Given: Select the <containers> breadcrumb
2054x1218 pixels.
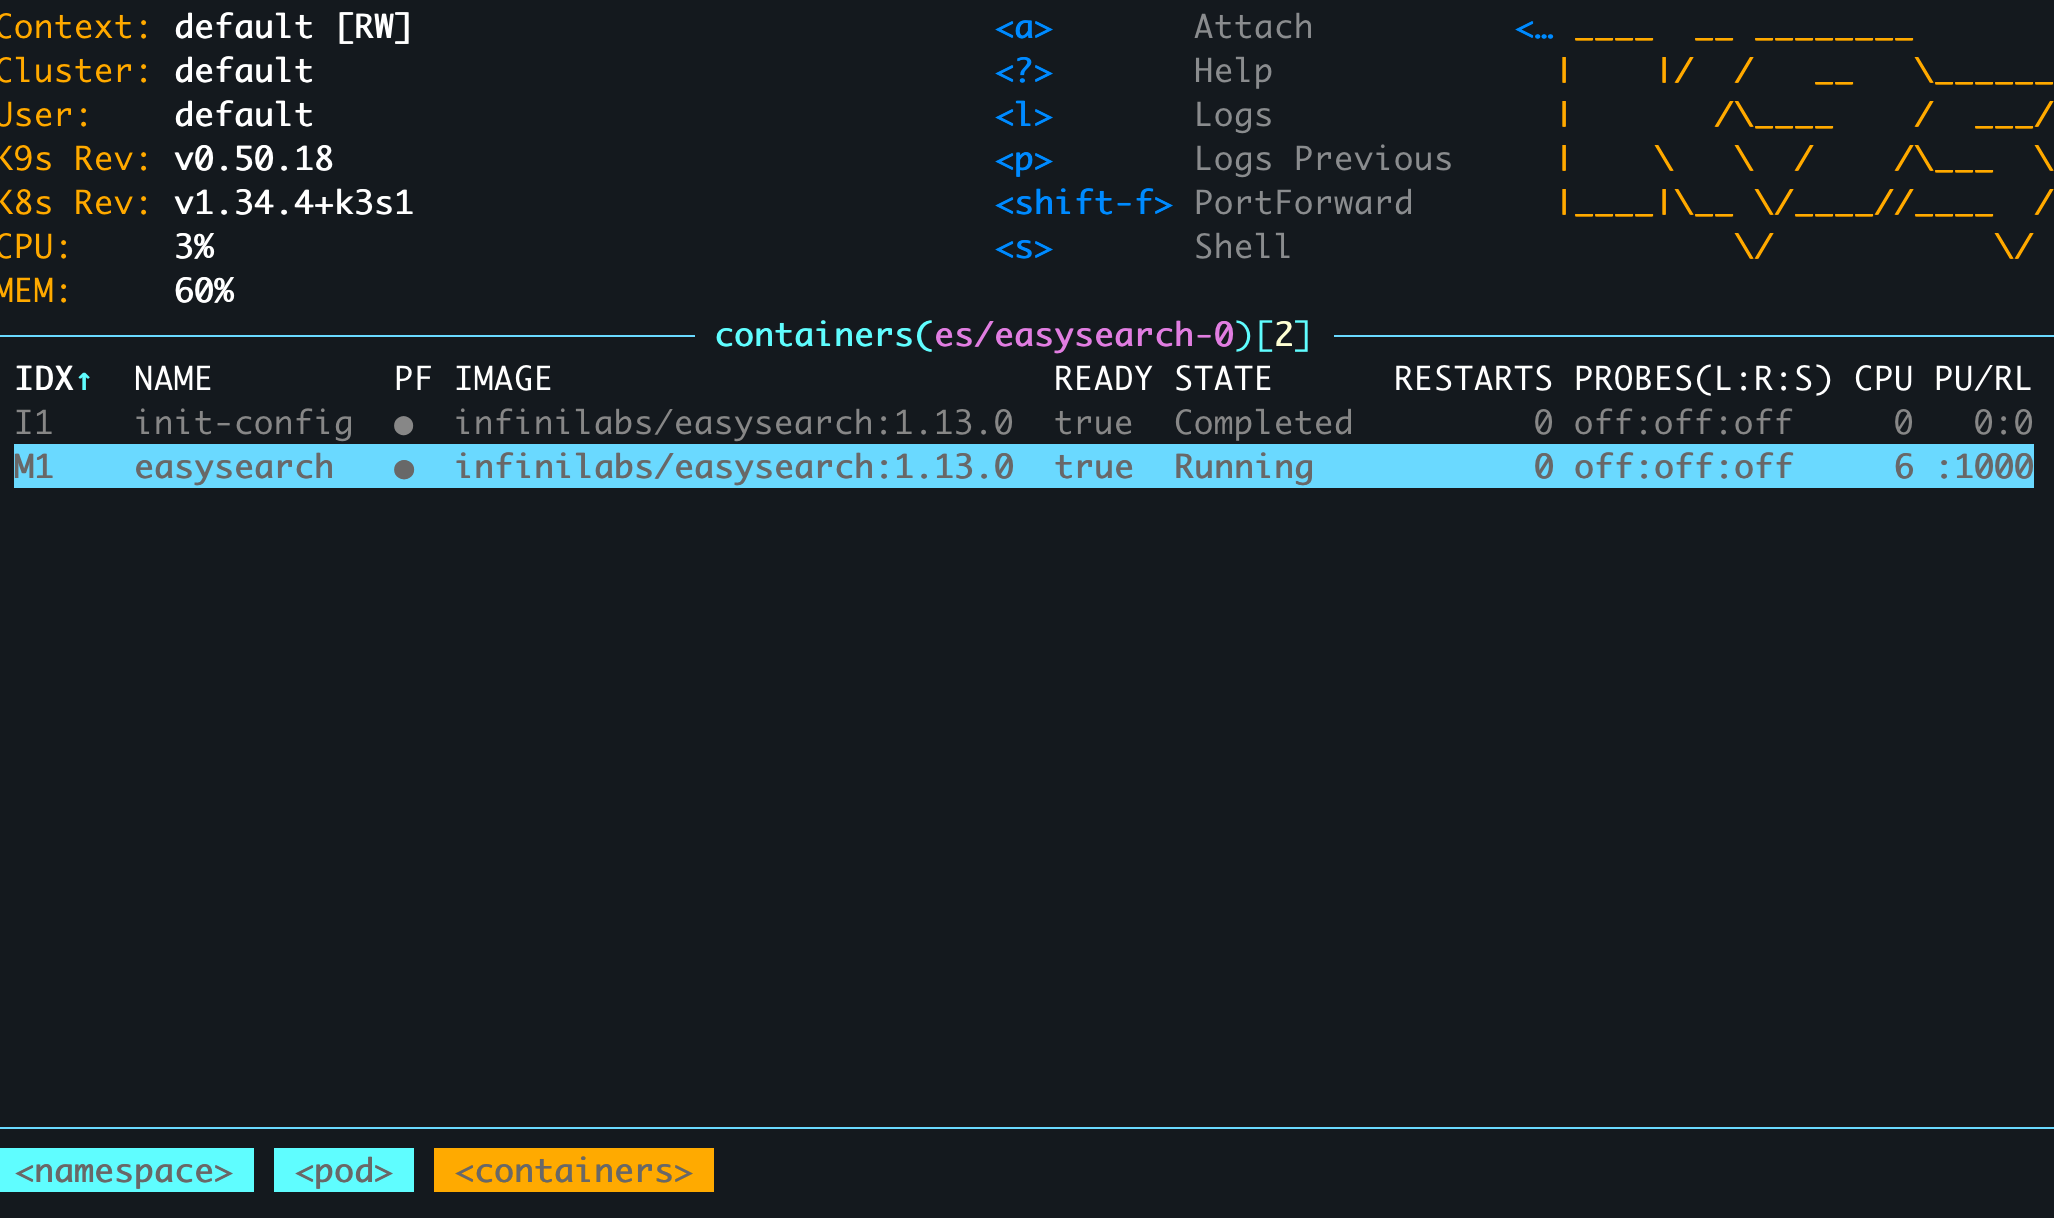Looking at the screenshot, I should (573, 1170).
